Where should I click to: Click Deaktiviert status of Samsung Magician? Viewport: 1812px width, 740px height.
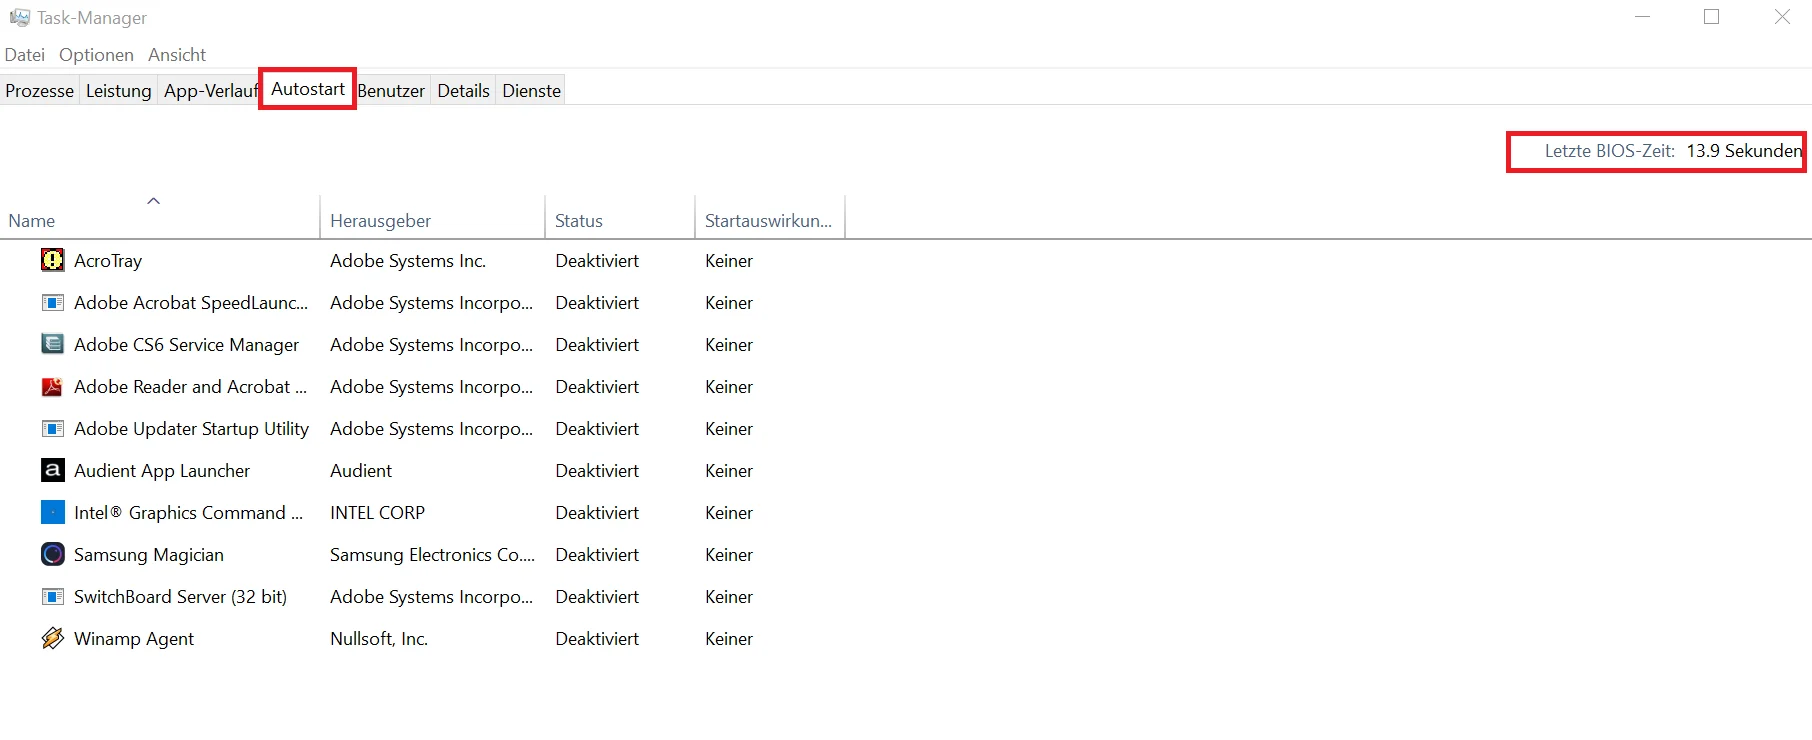597,555
